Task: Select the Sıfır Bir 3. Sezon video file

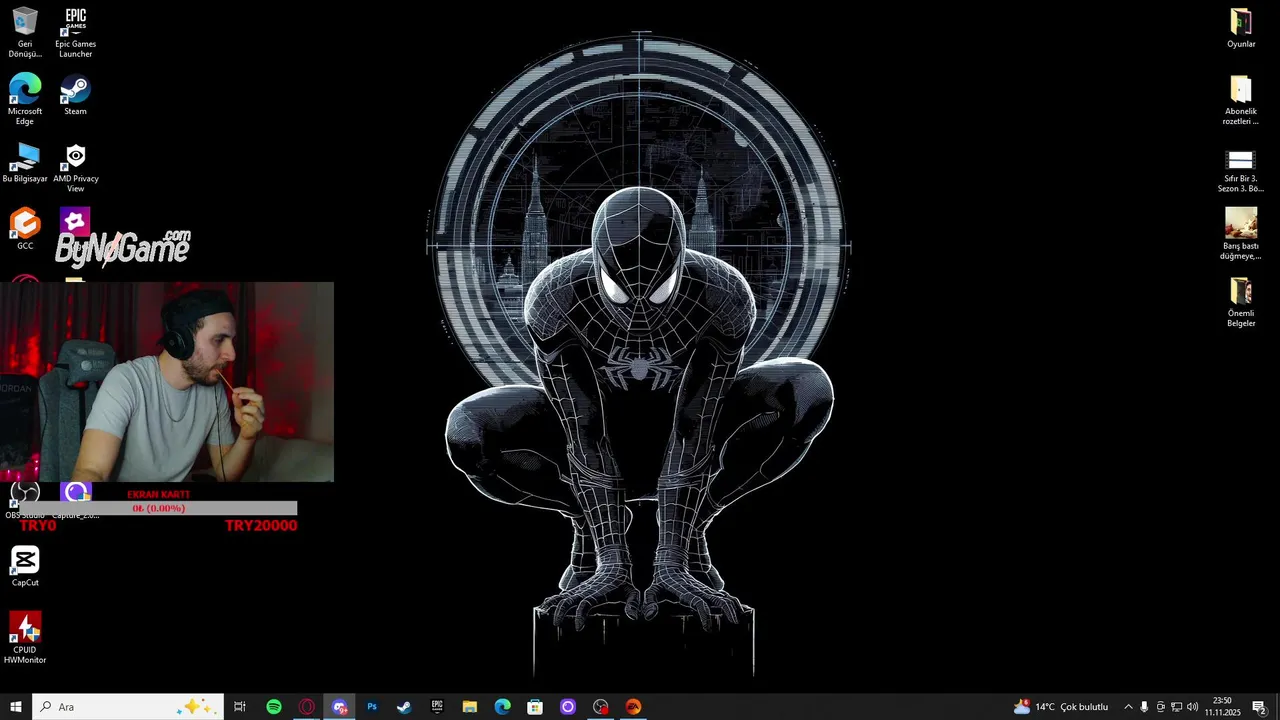Action: [x=1241, y=170]
